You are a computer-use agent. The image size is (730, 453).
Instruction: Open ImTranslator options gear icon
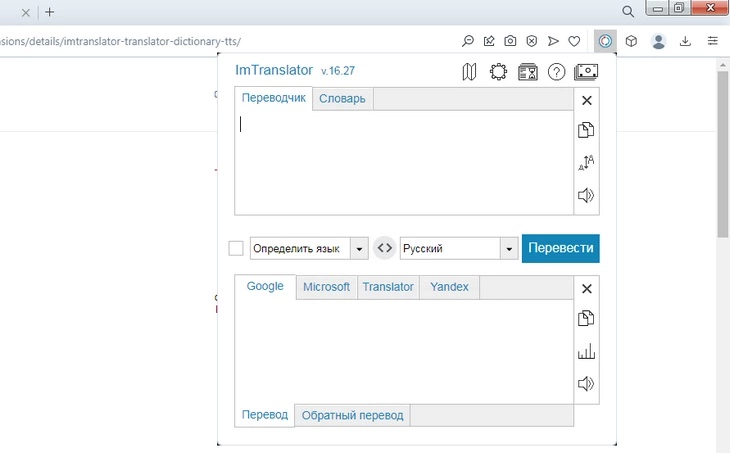pos(498,72)
